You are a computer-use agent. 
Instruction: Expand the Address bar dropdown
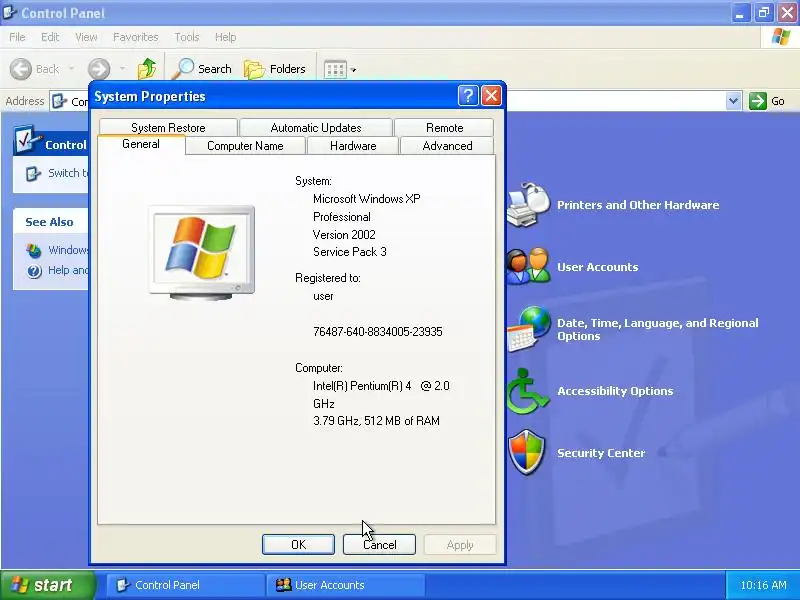pyautogui.click(x=733, y=101)
